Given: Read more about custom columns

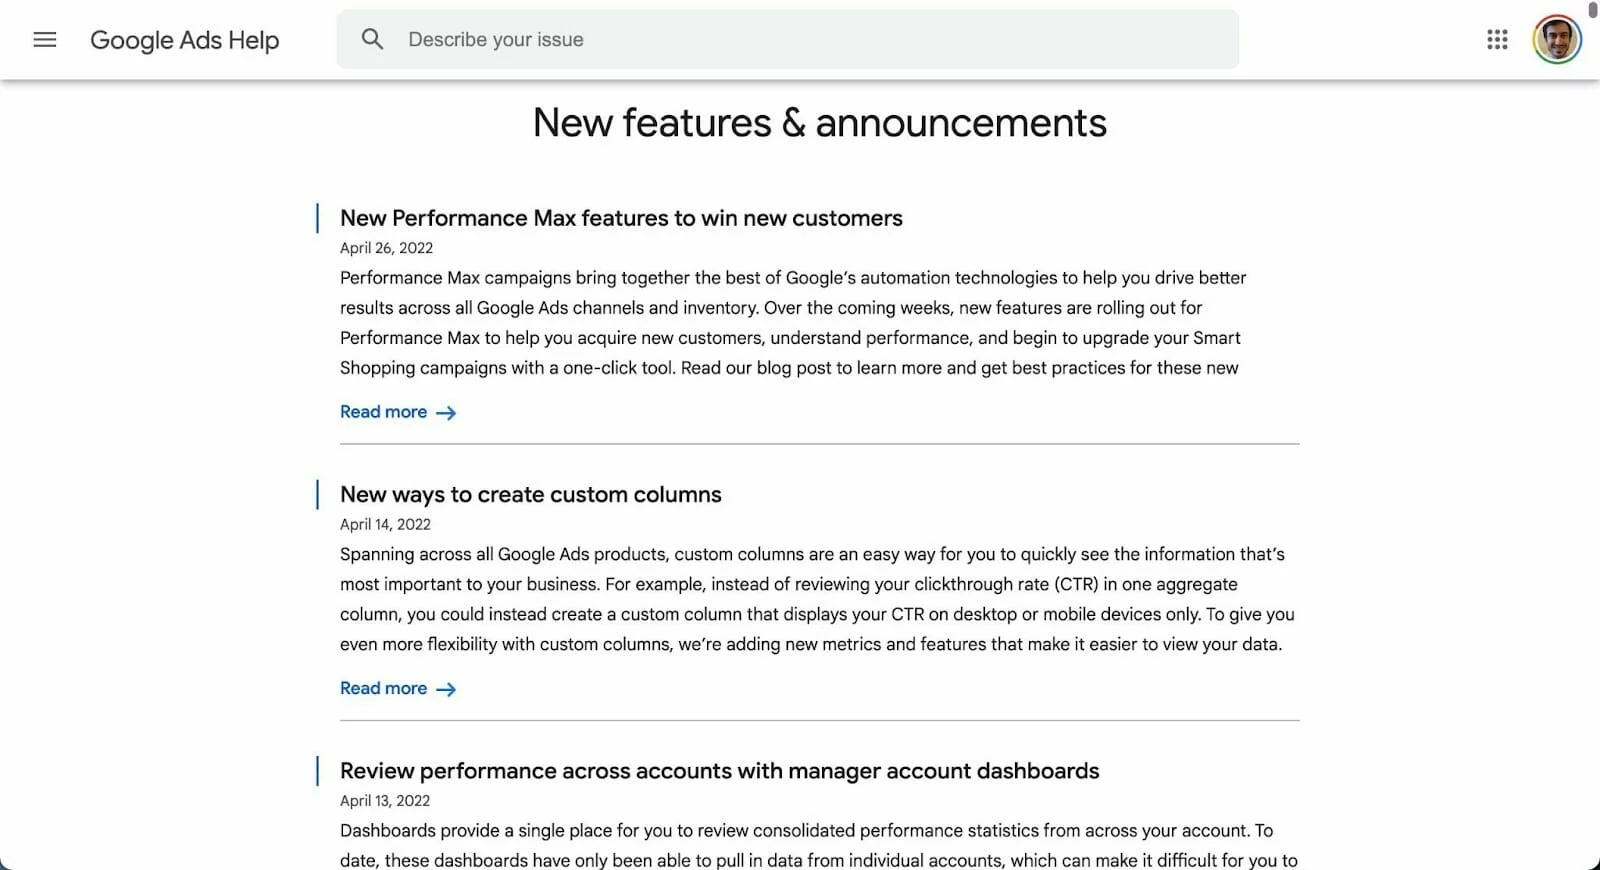Looking at the screenshot, I should click(384, 688).
